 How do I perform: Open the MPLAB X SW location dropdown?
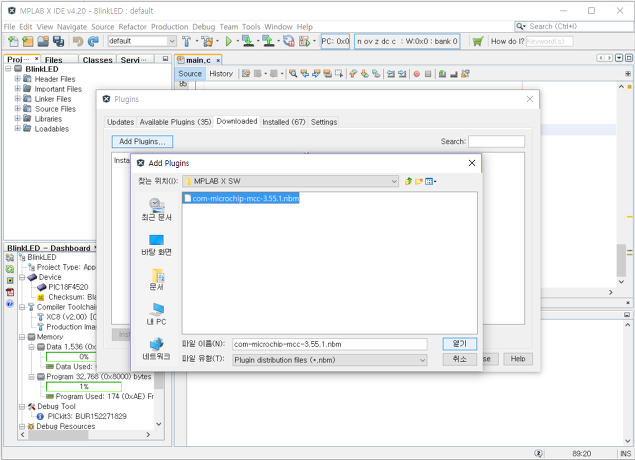[x=394, y=181]
